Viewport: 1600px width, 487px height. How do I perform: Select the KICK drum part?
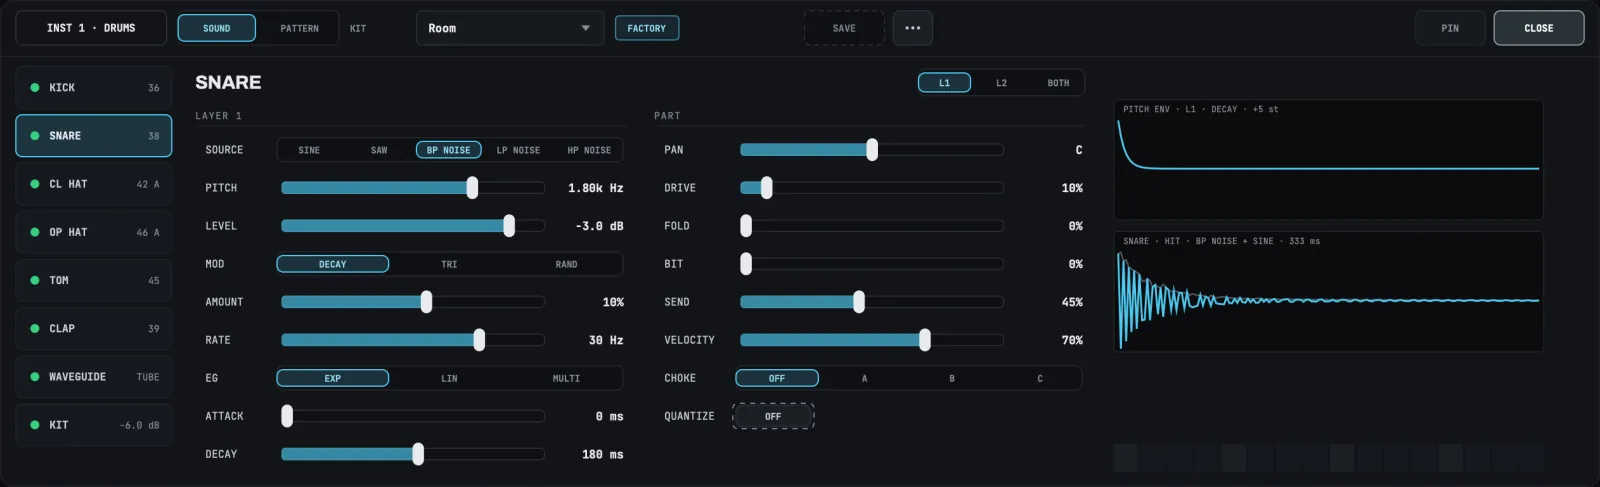[94, 88]
